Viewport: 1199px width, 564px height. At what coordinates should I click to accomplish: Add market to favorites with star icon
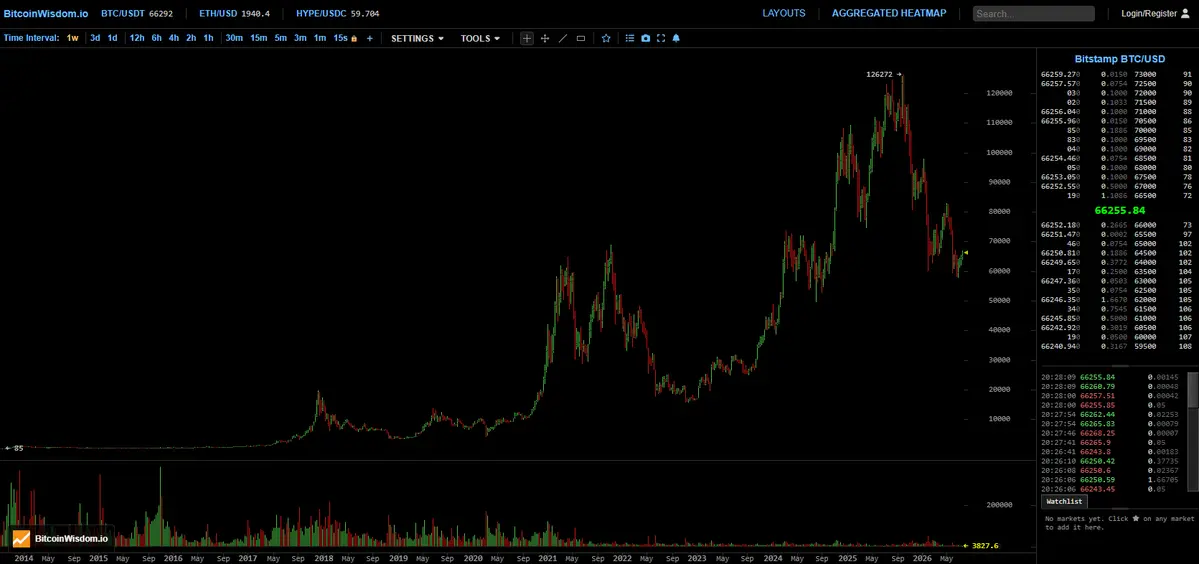click(606, 38)
